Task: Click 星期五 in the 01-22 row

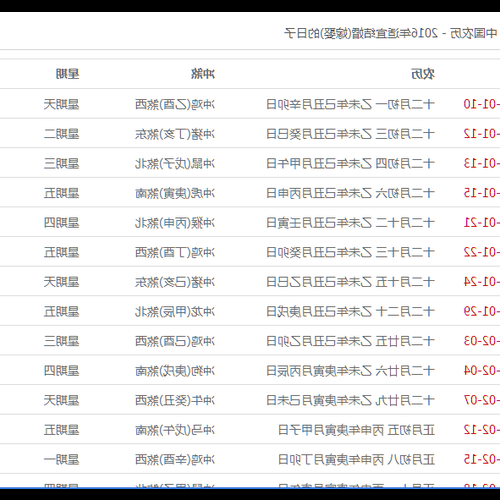Action: tap(62, 252)
